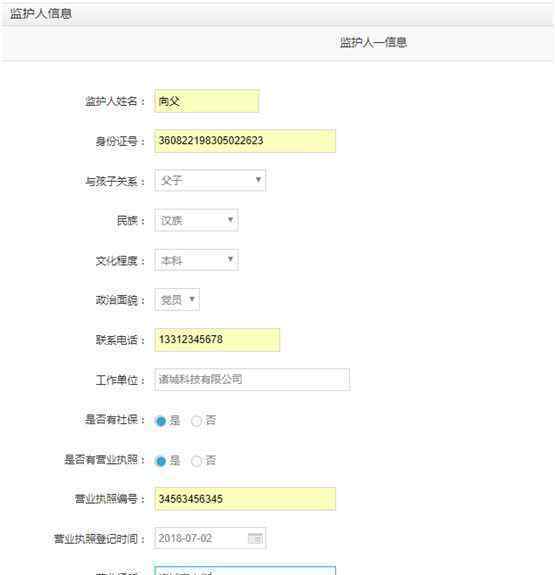Screen dimensions: 555x575
Task: Click the 联系电话 field with 13312345678
Action: point(217,340)
